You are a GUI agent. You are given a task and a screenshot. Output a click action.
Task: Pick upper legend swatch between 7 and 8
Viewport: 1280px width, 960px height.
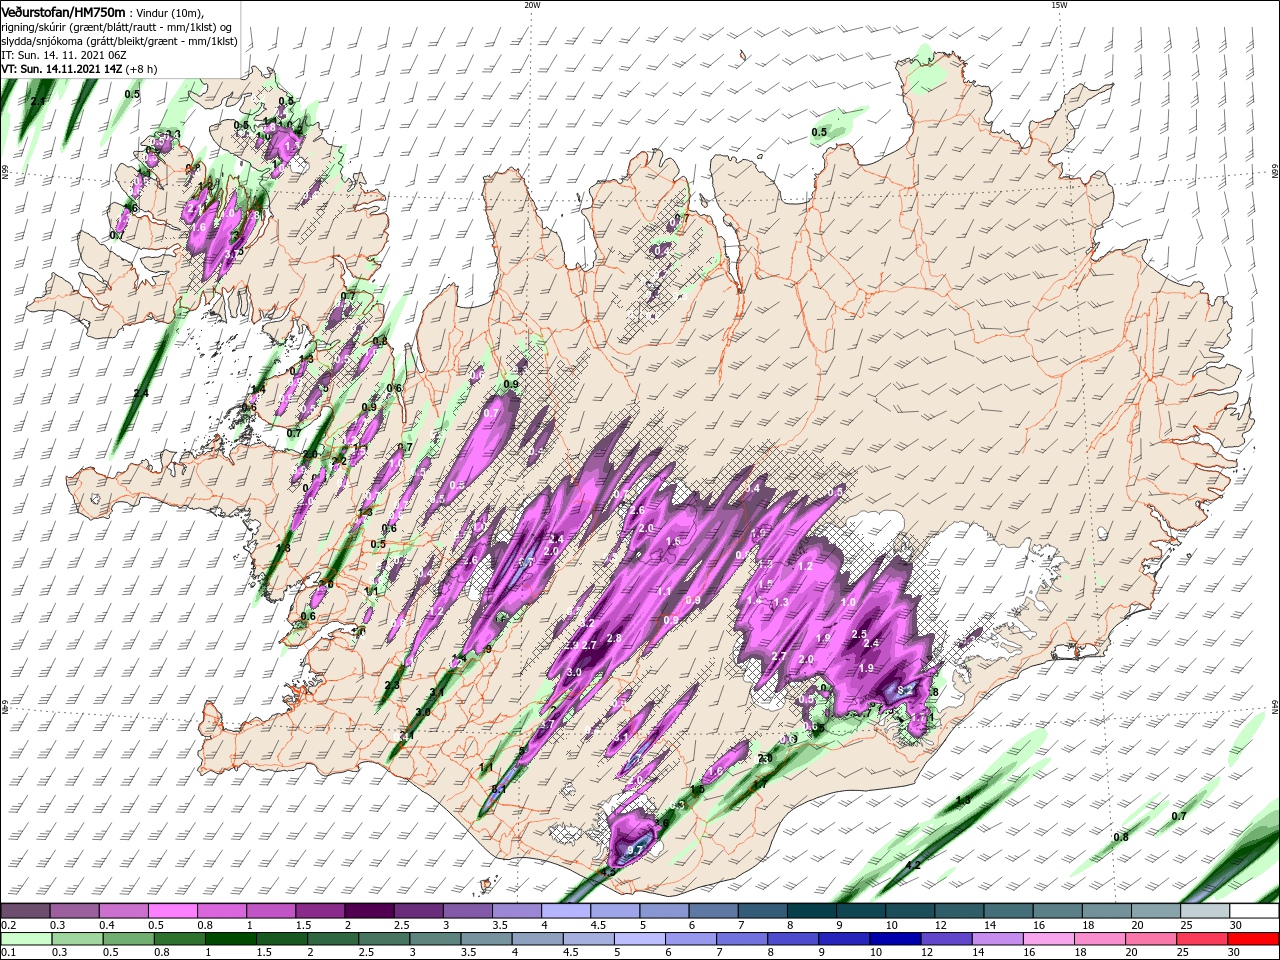click(761, 911)
